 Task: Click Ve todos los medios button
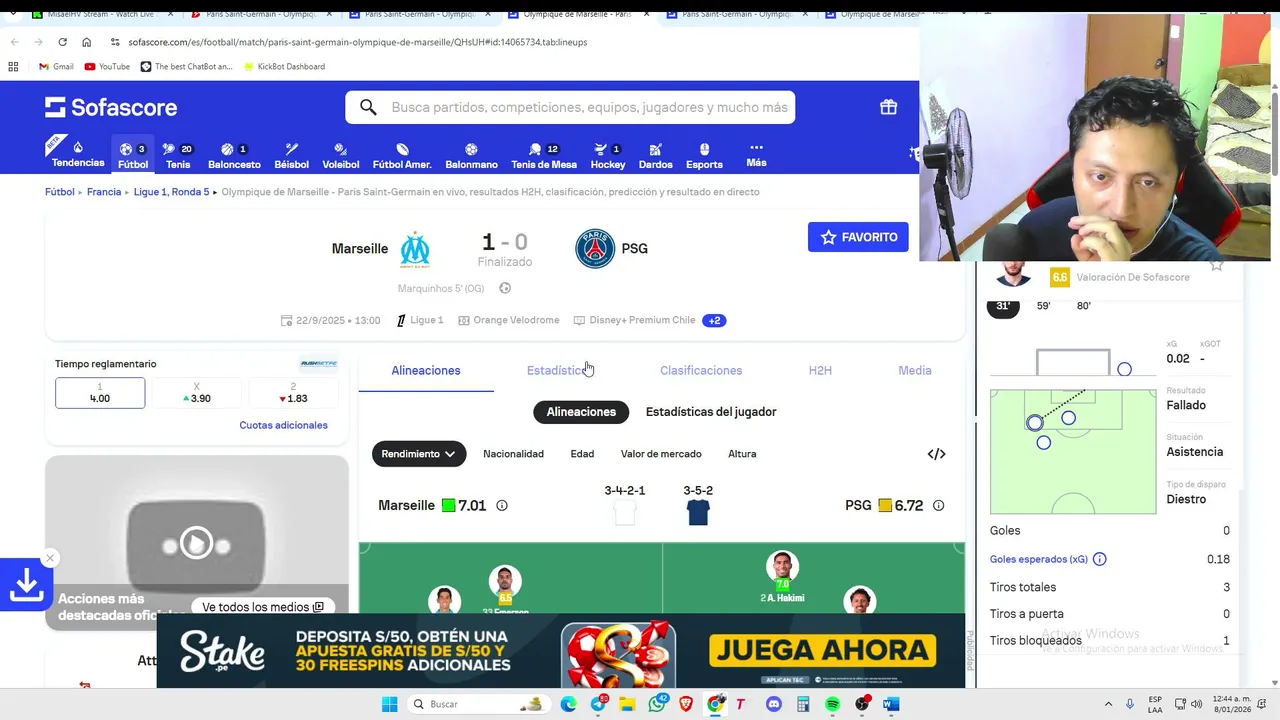tap(263, 607)
